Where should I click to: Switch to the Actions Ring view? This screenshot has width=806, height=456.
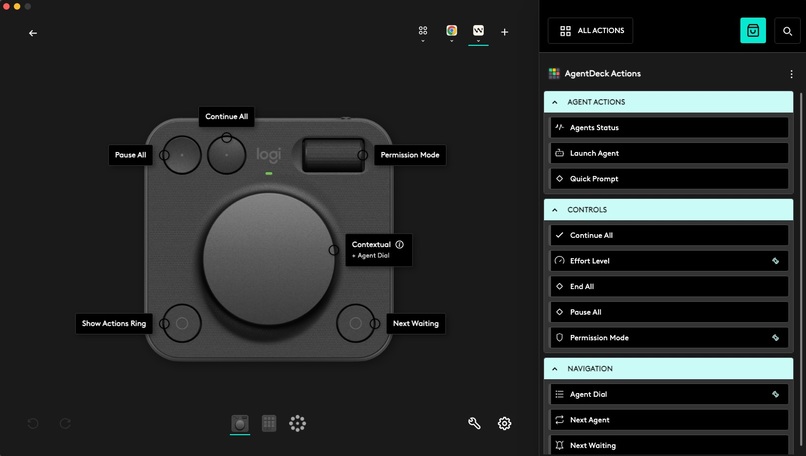coord(297,423)
